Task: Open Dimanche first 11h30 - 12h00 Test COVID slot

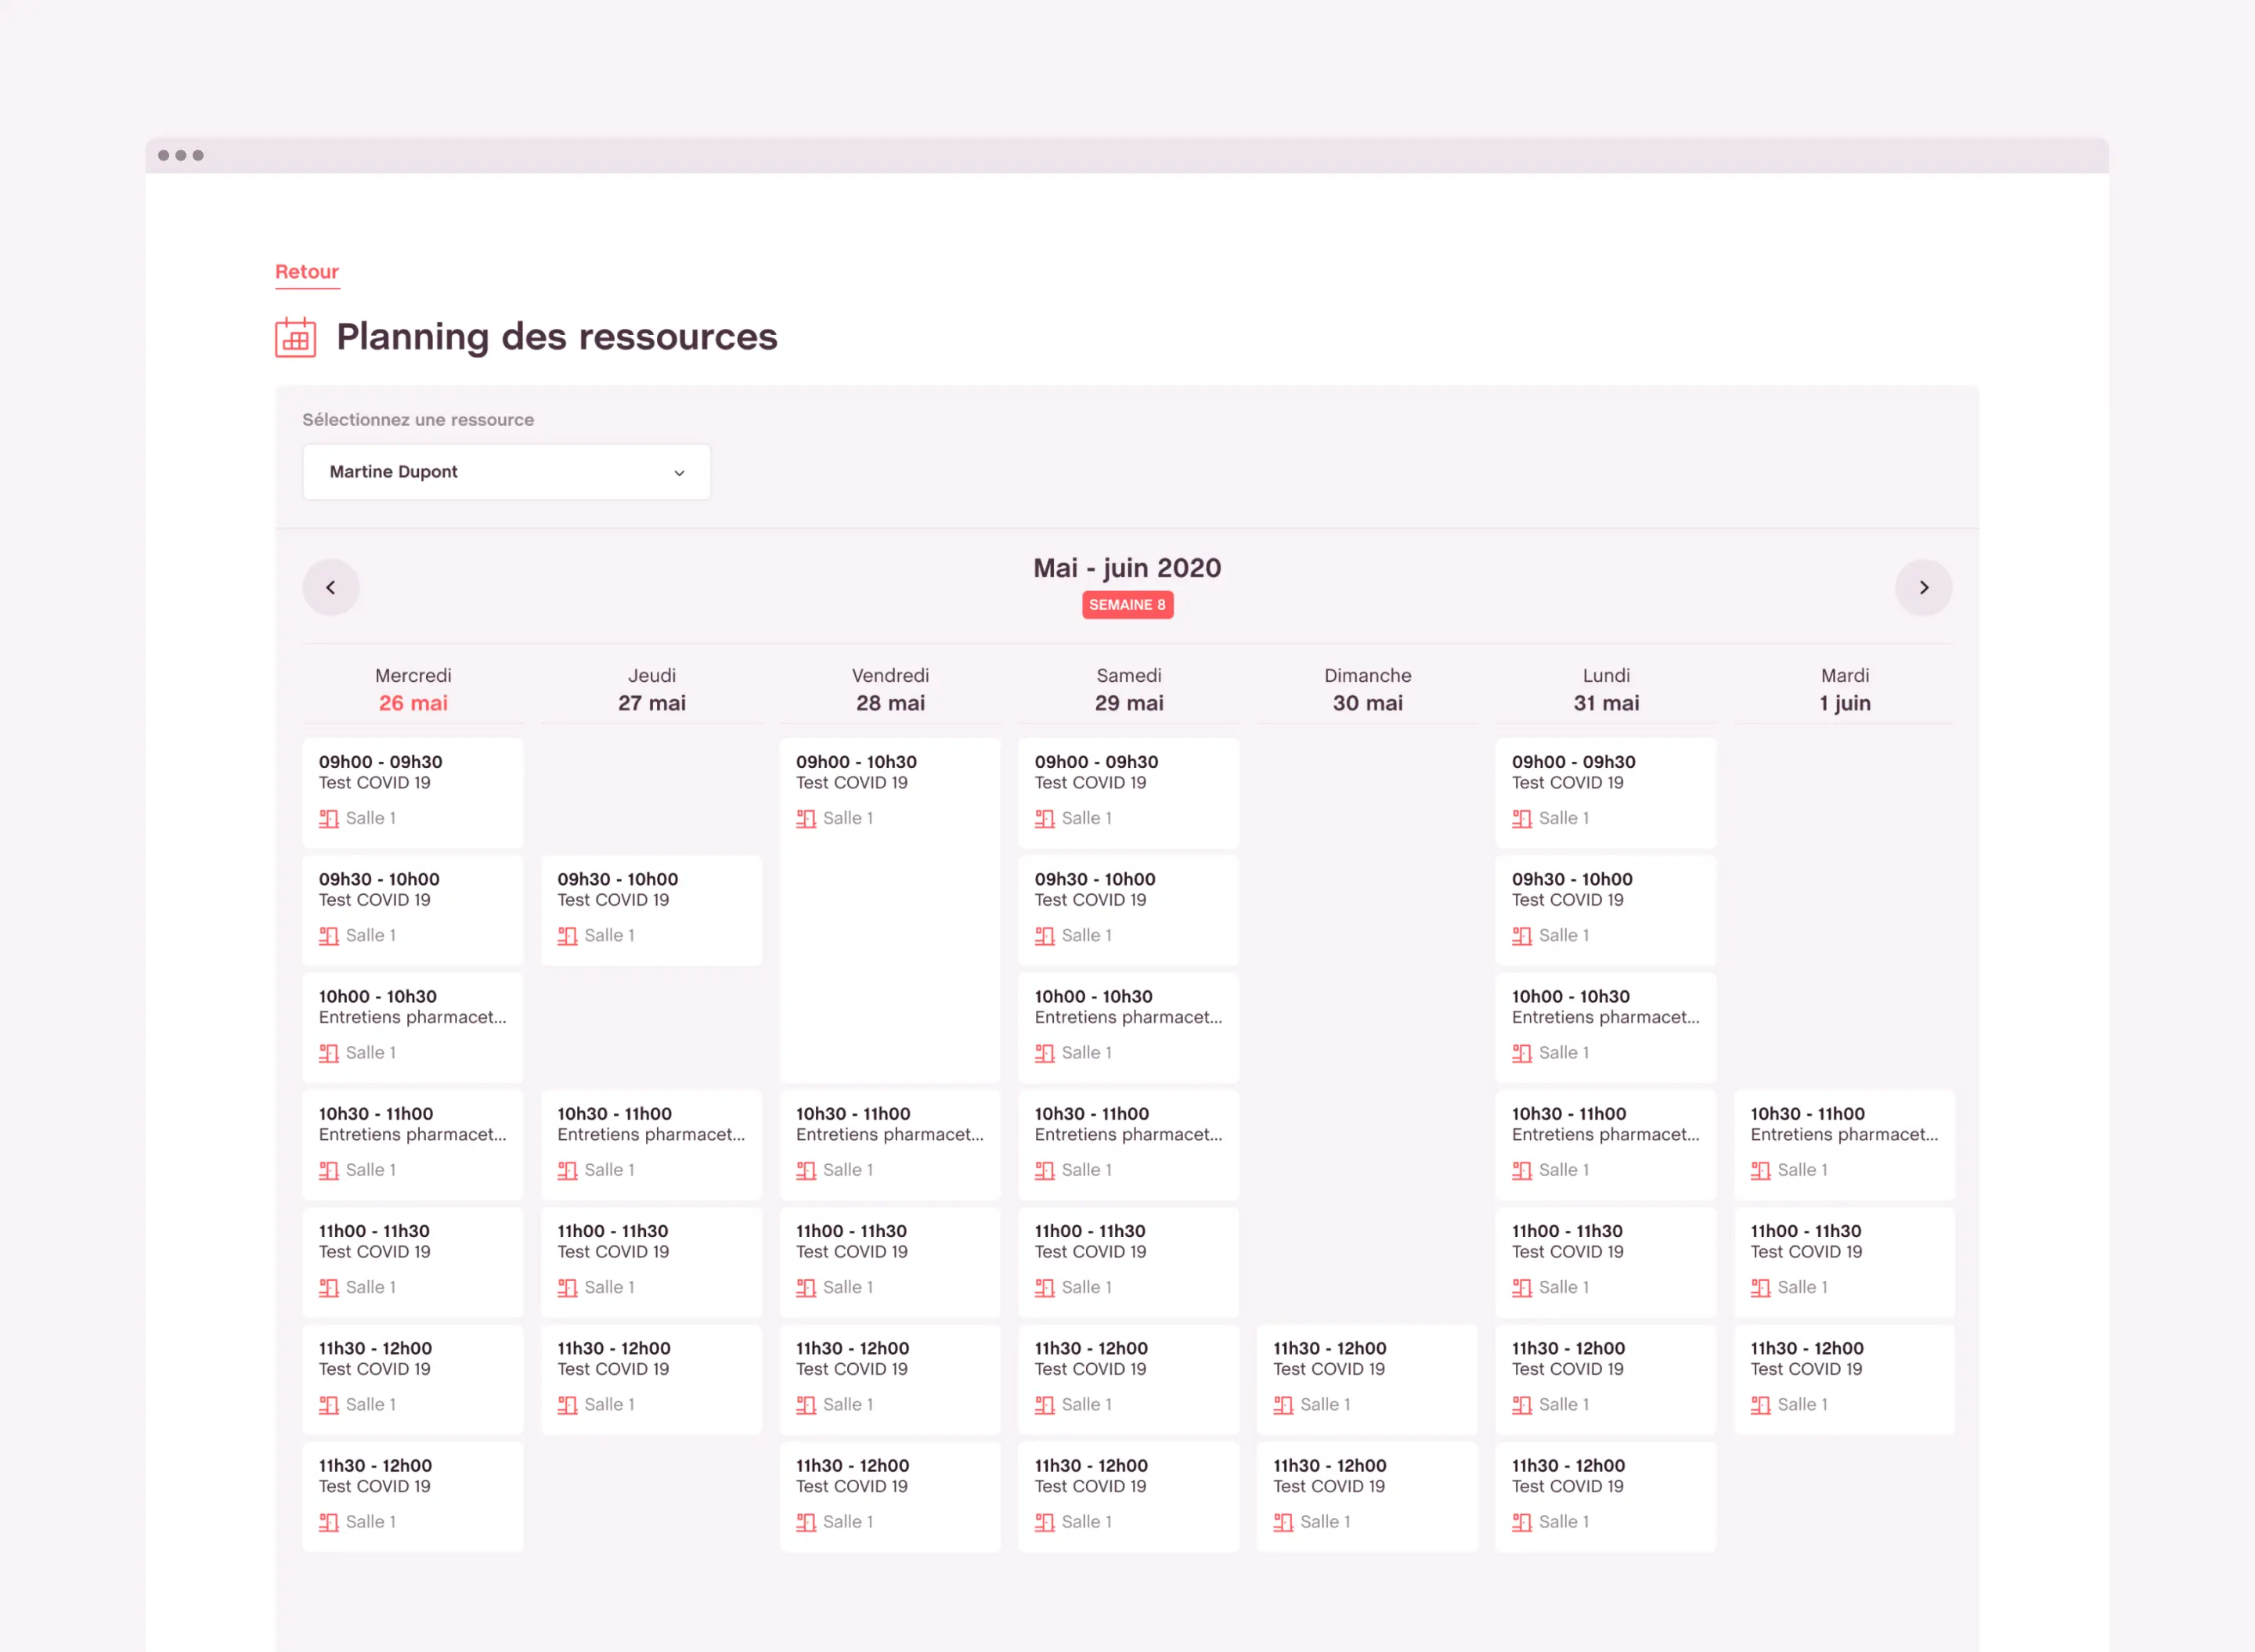Action: pos(1367,1378)
